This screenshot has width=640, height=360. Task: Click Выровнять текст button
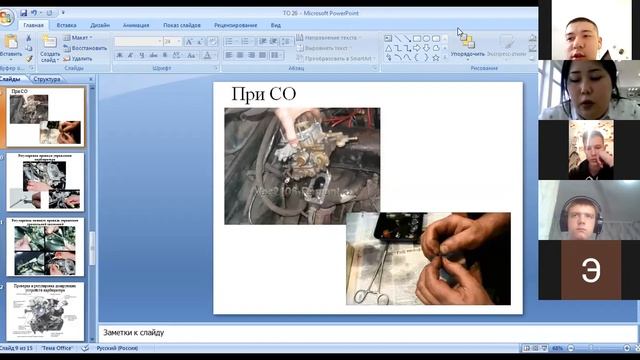324,48
